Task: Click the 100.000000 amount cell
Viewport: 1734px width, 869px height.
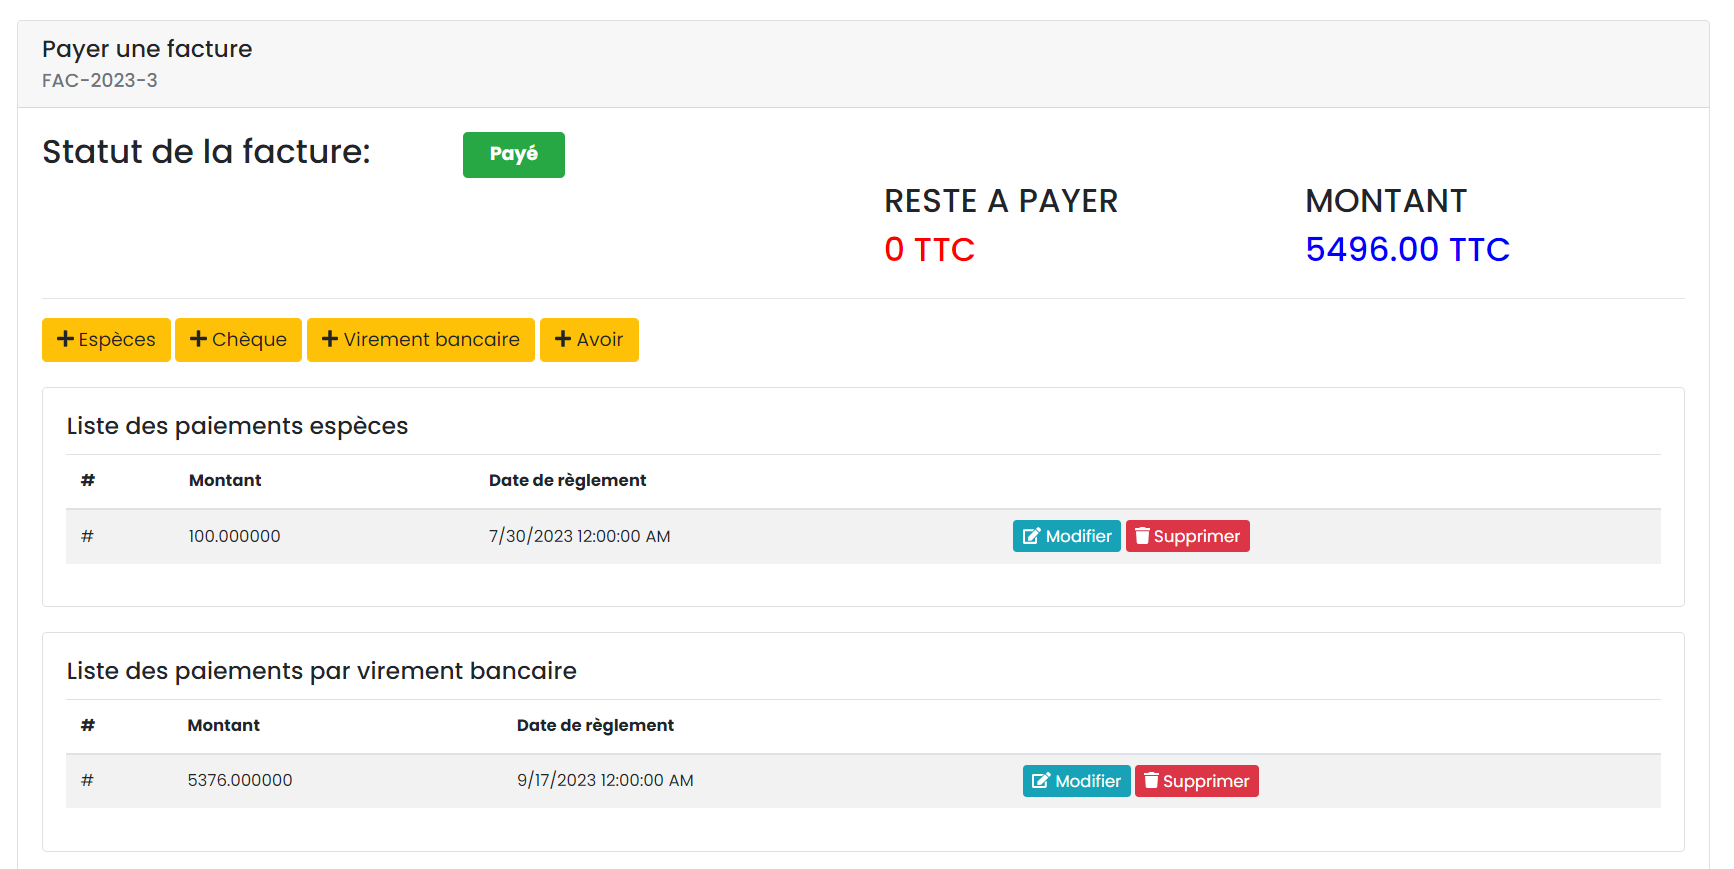Action: tap(235, 537)
